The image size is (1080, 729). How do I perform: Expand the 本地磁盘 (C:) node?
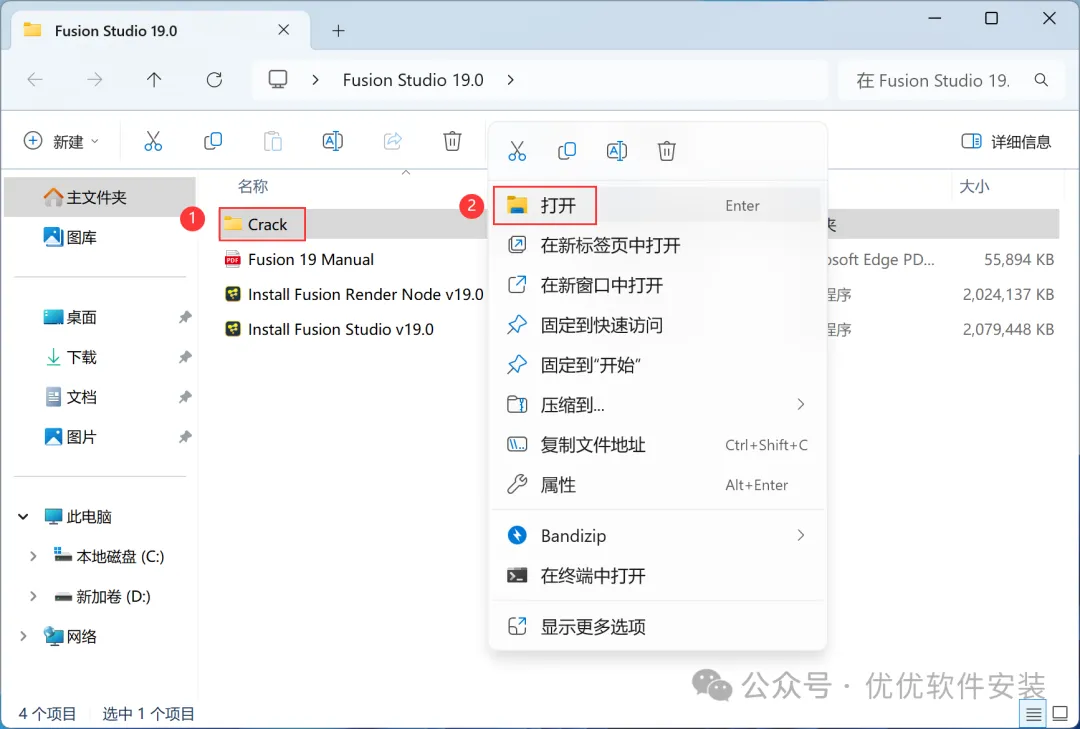(x=33, y=556)
